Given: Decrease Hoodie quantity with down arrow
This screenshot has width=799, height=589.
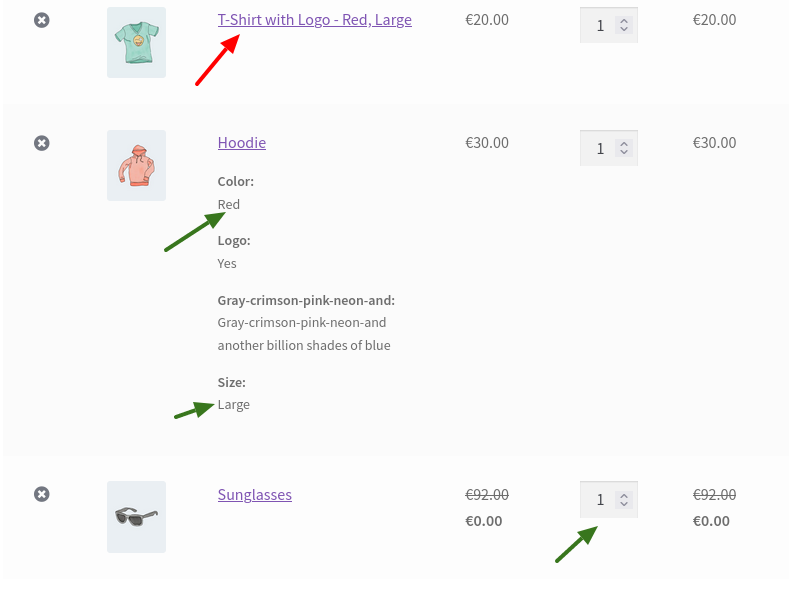Looking at the screenshot, I should pyautogui.click(x=624, y=152).
